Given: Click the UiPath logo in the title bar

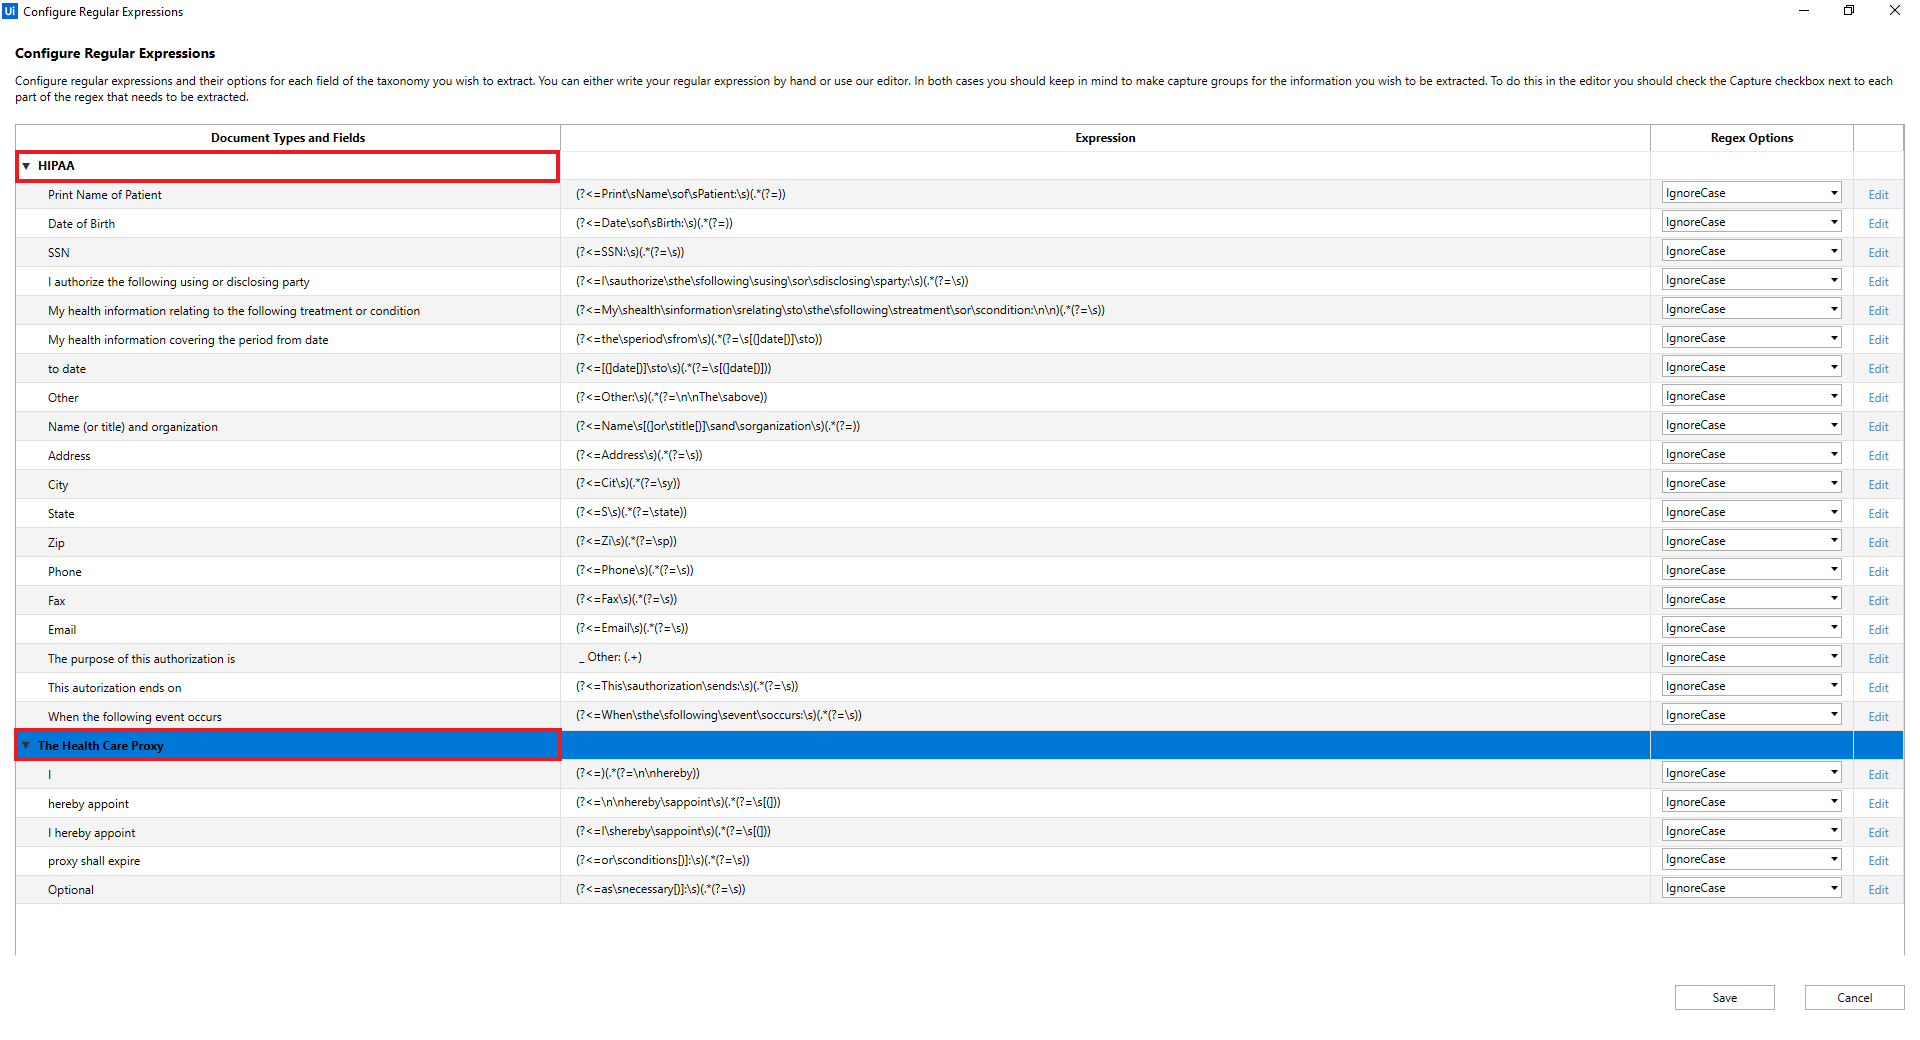Looking at the screenshot, I should coord(10,11).
